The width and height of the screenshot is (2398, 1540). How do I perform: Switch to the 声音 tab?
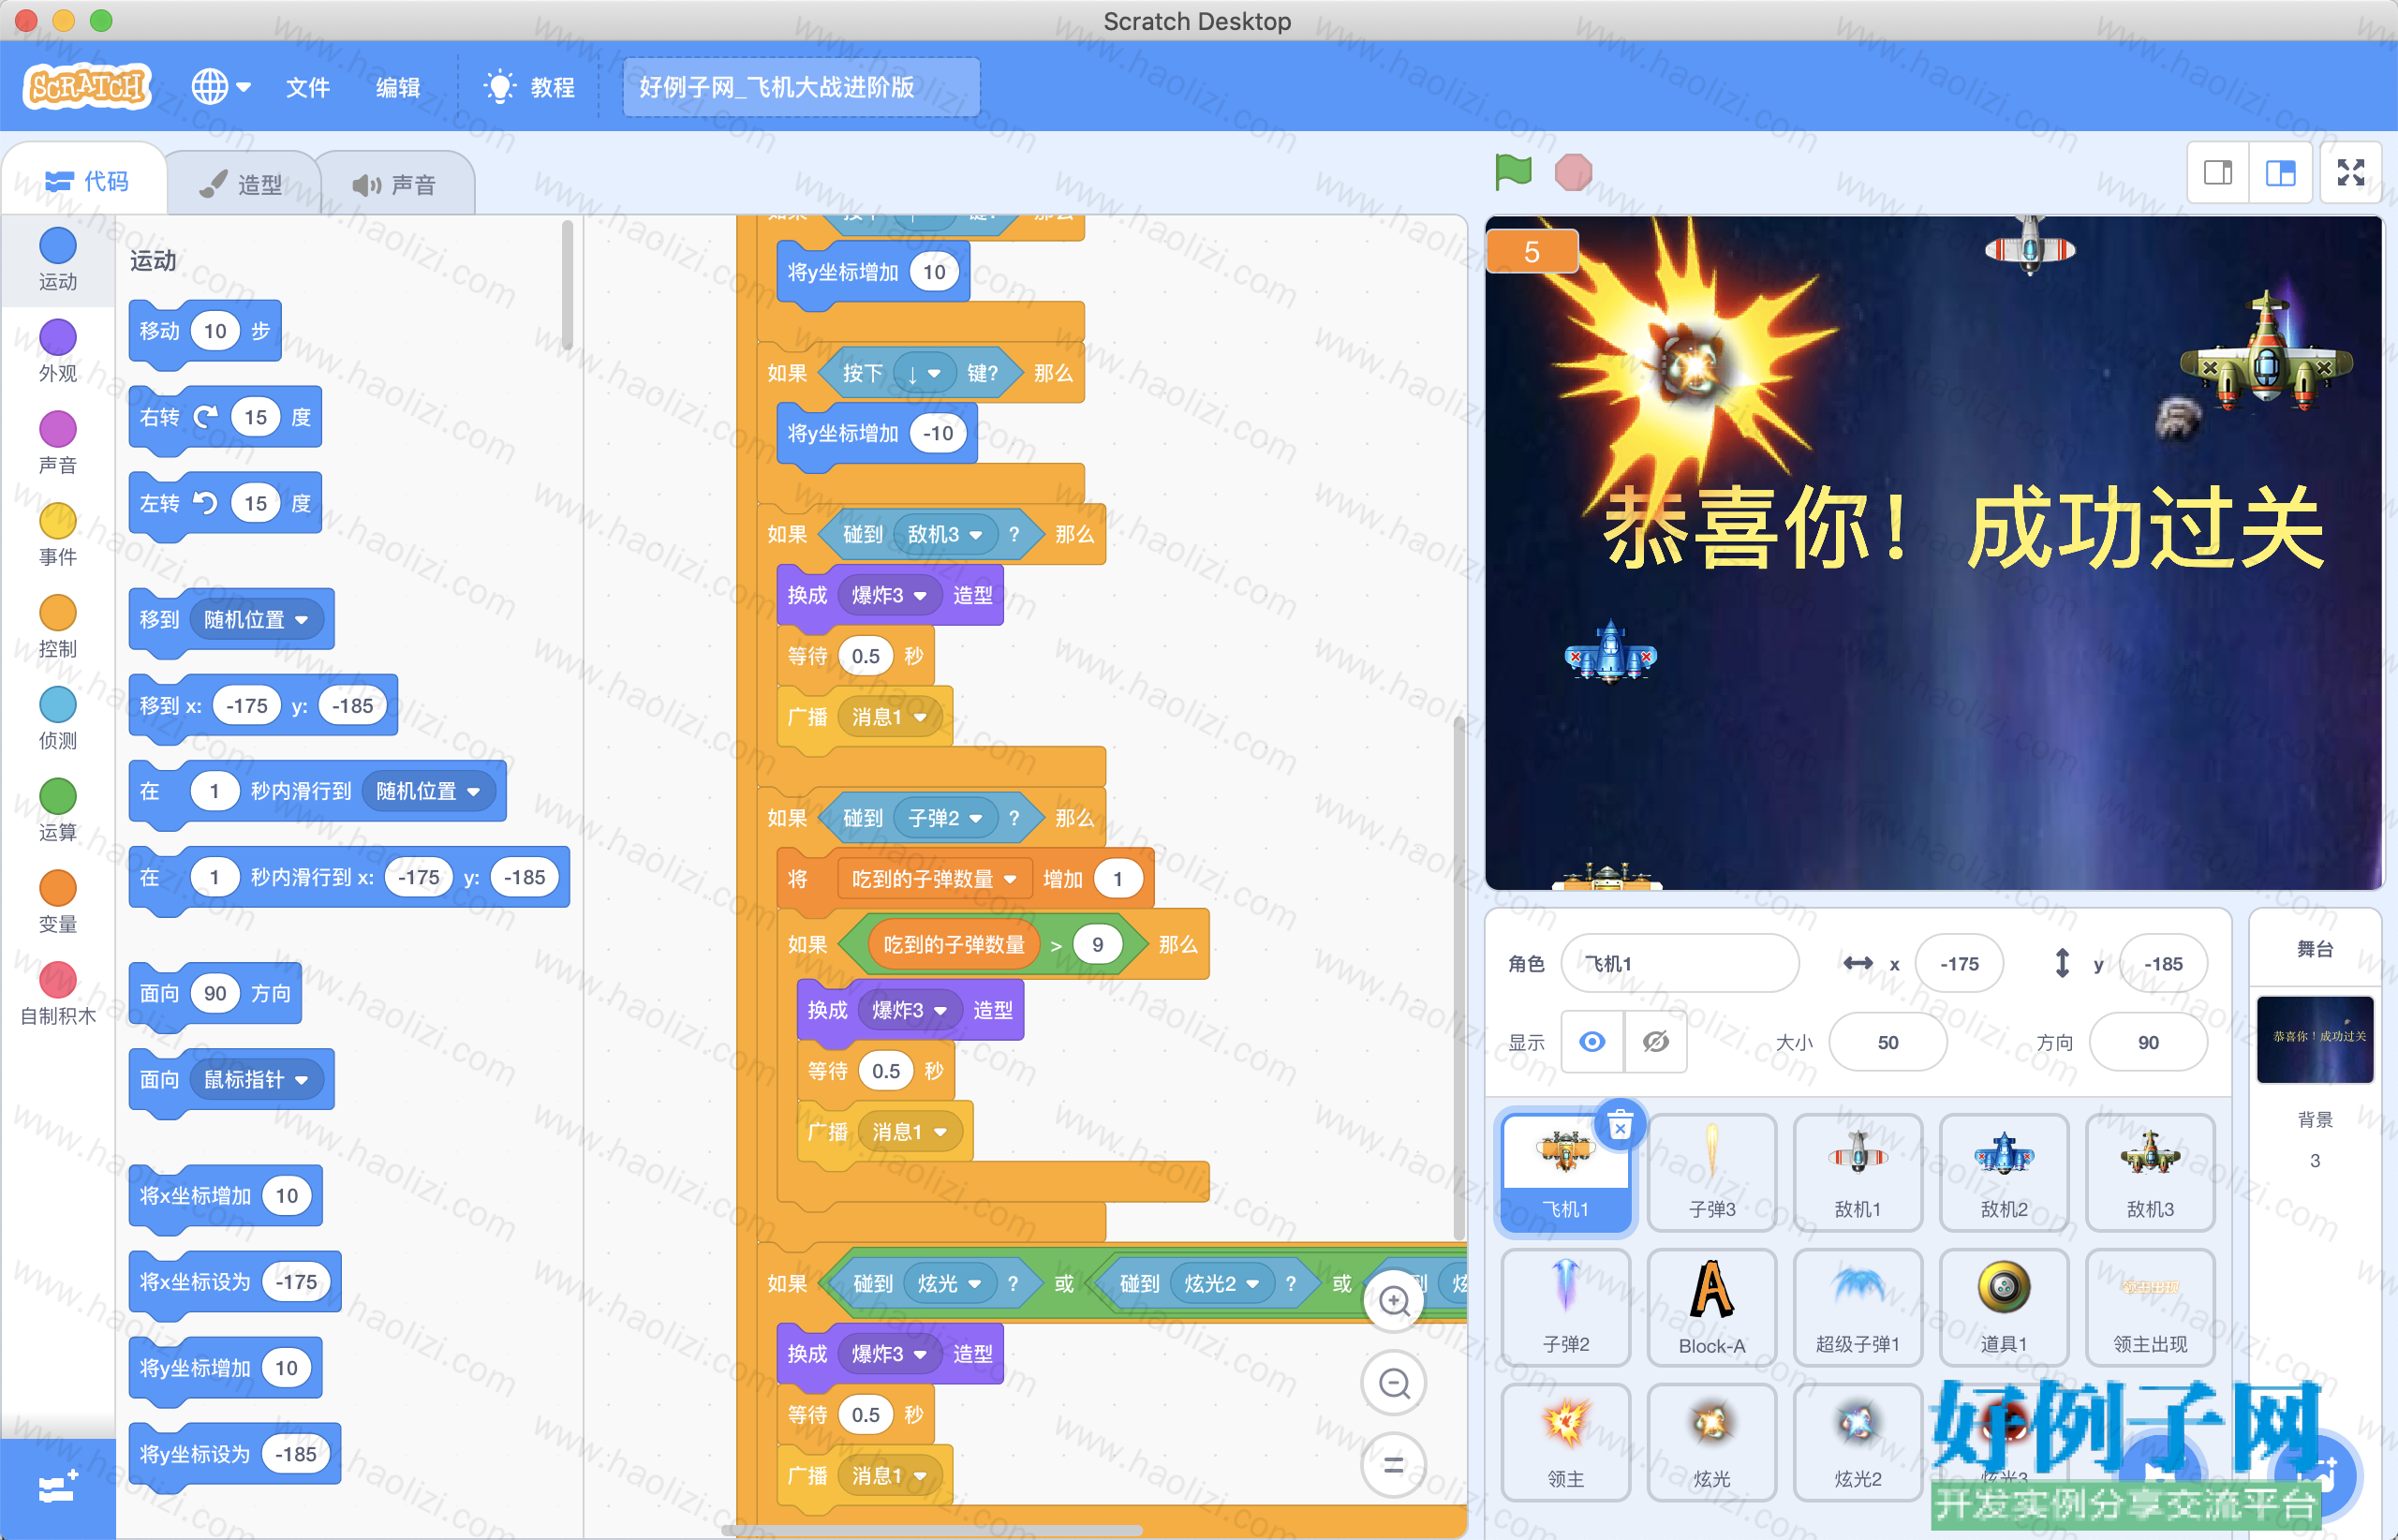point(394,184)
